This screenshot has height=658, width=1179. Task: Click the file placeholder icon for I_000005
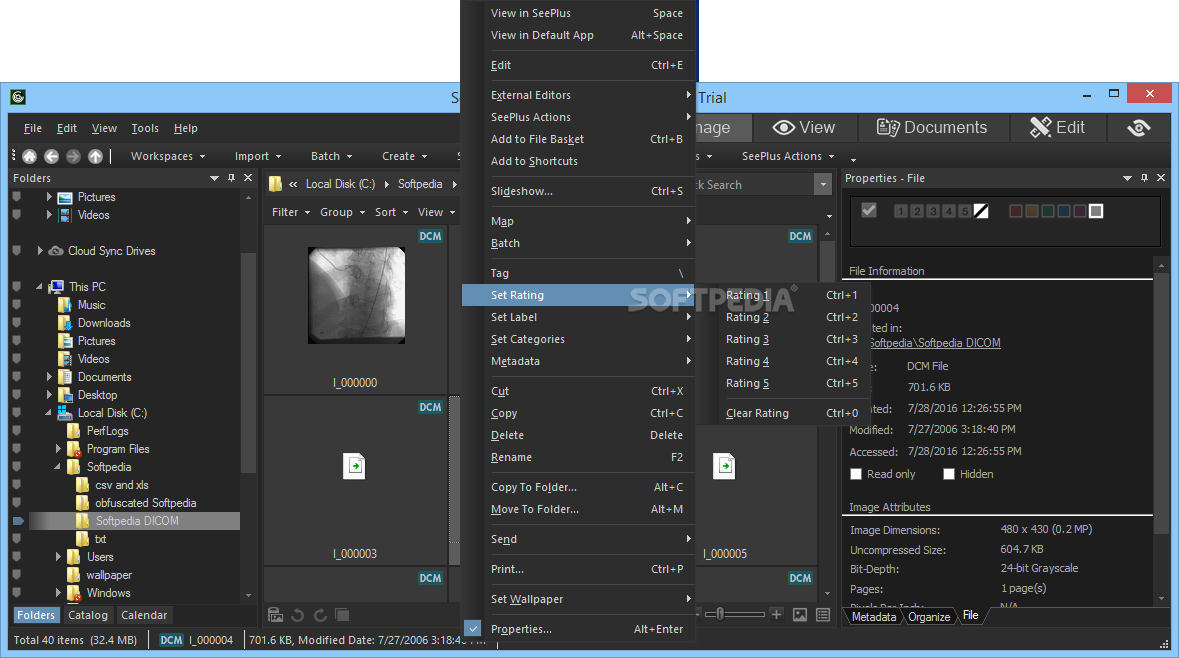[x=724, y=466]
